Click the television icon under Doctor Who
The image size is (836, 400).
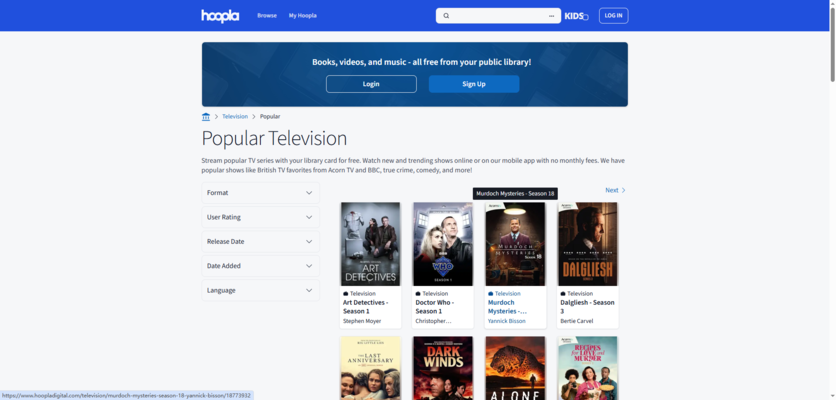coord(418,294)
